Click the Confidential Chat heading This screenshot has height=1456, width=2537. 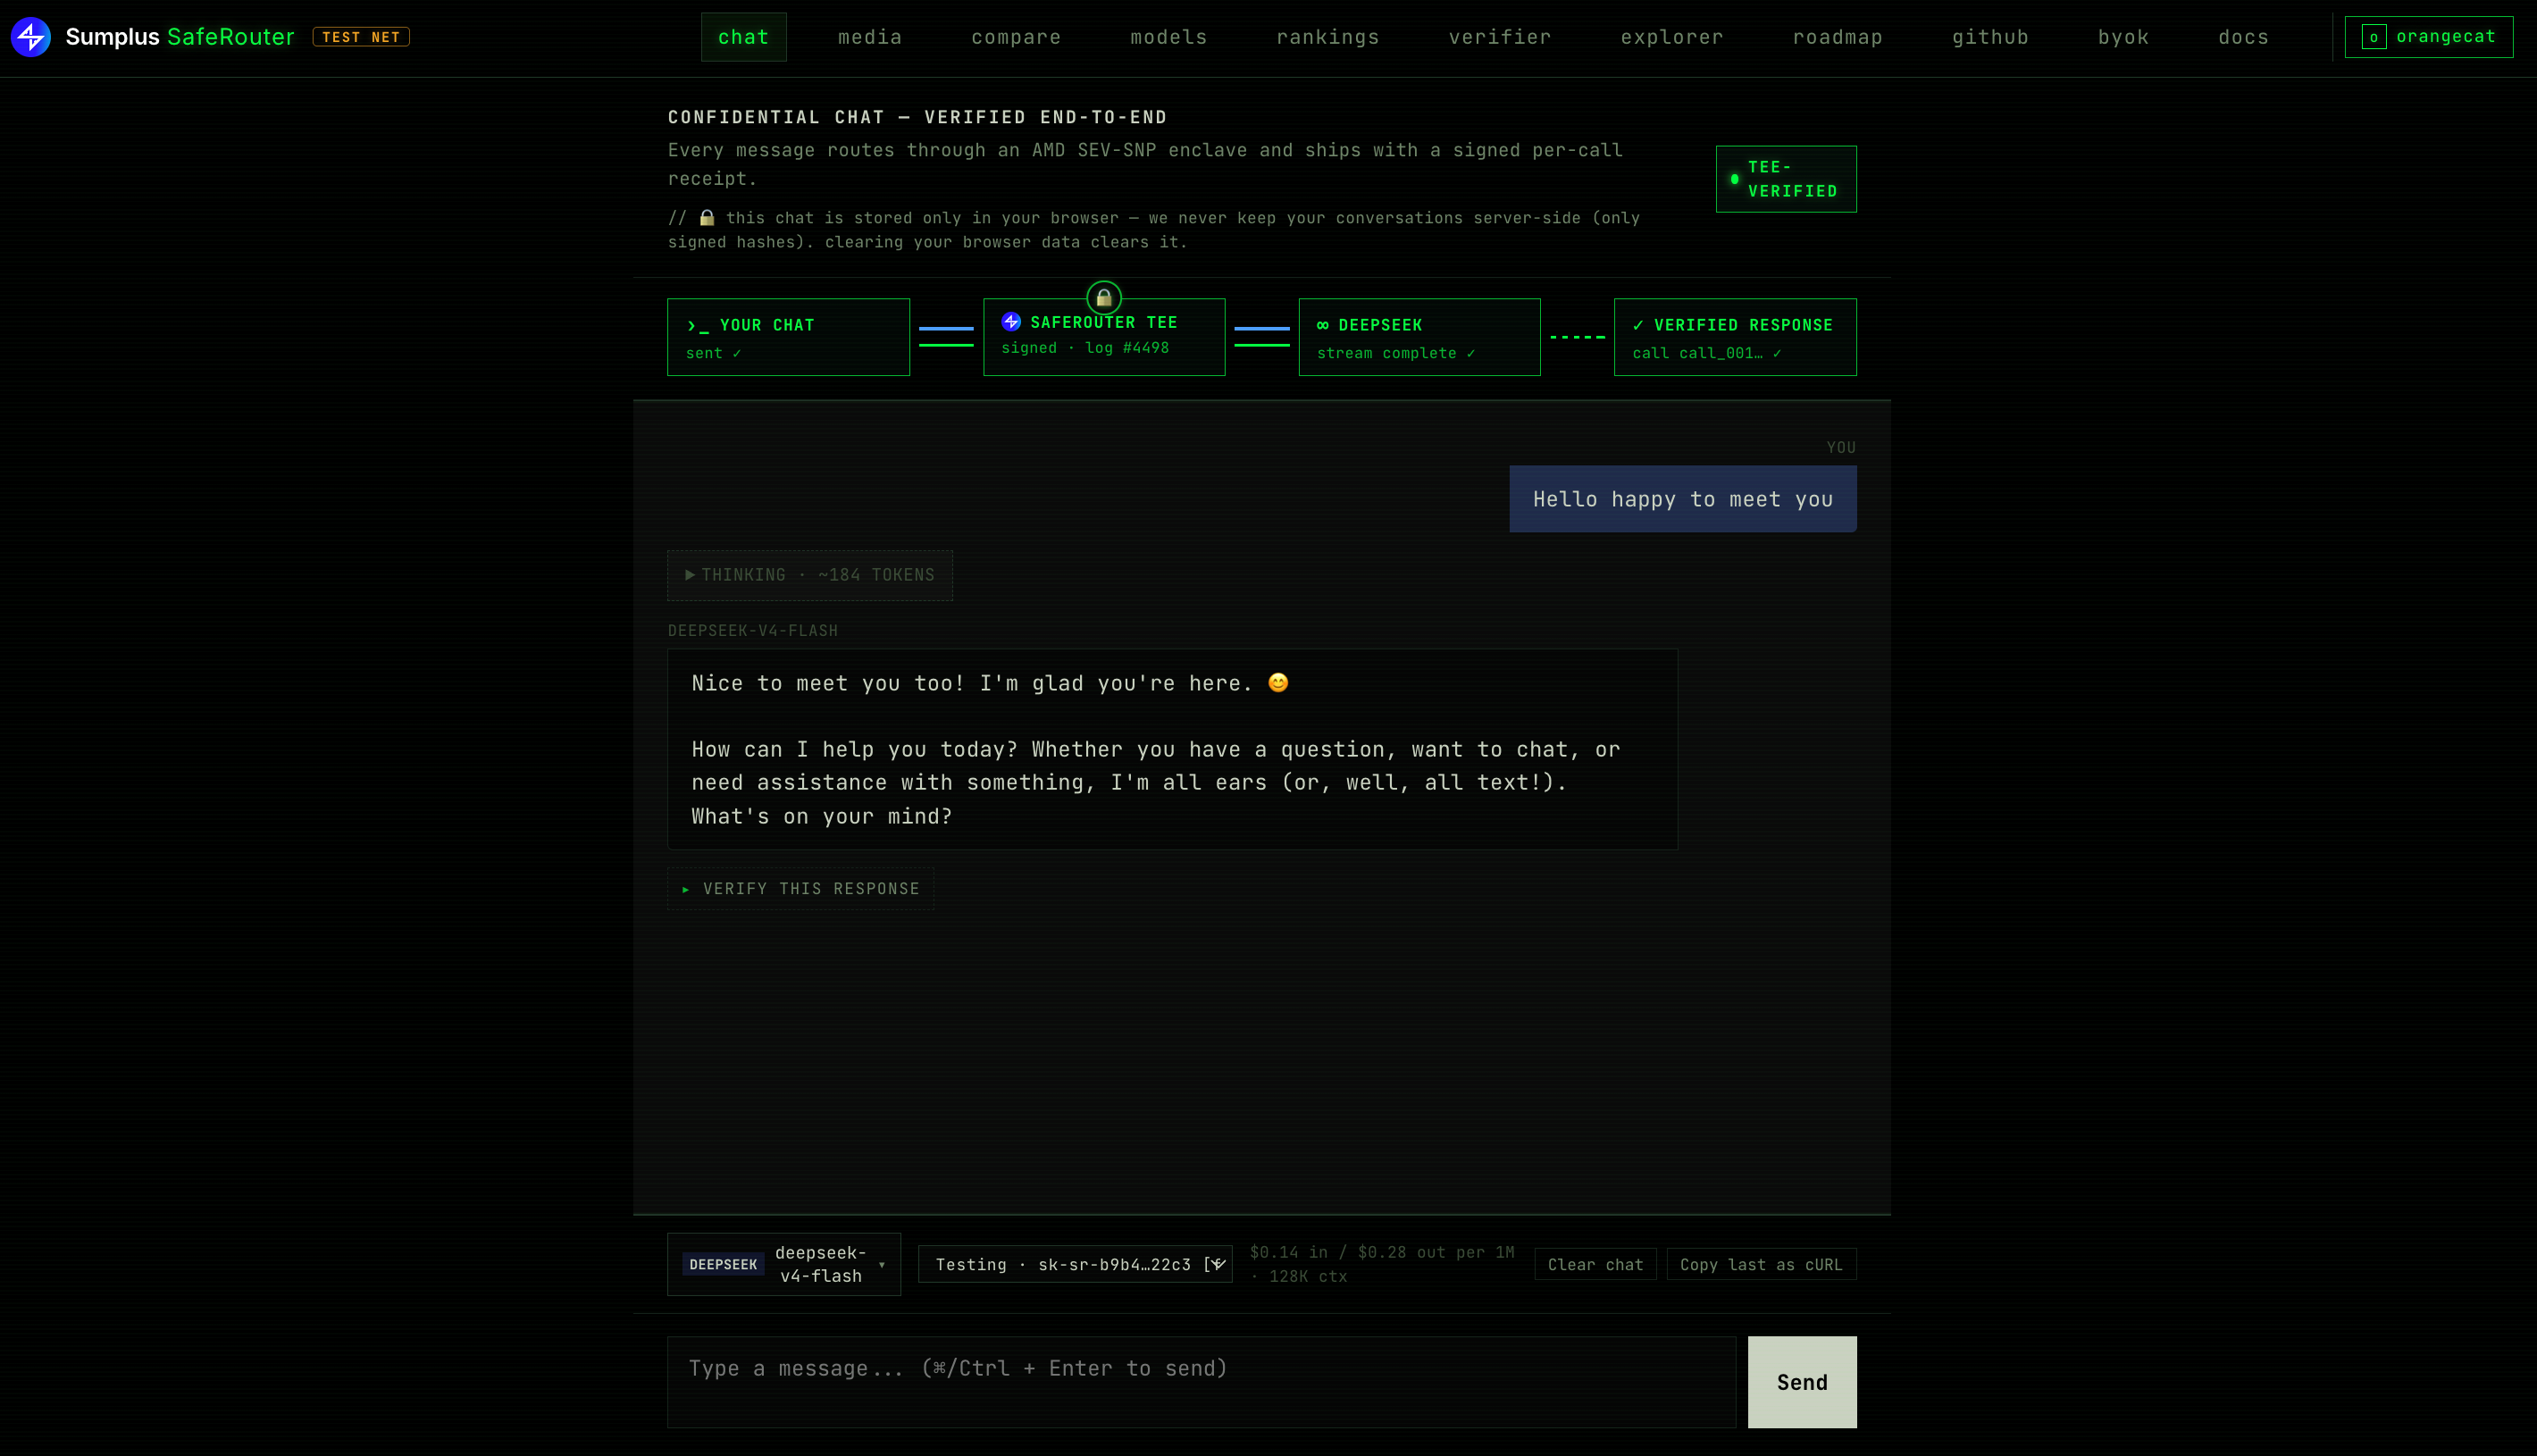pyautogui.click(x=917, y=118)
